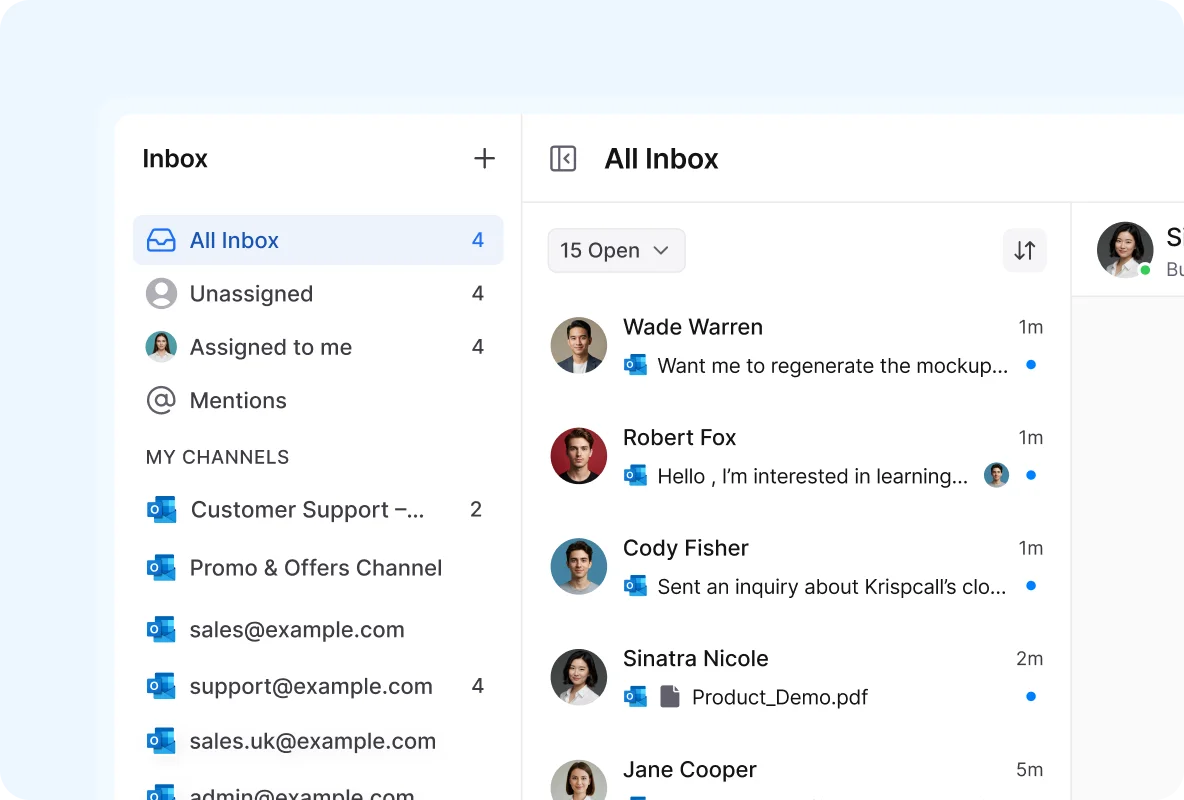This screenshot has height=800, width=1184.
Task: Collapse the sidebar panel icon beside All Inbox
Action: tap(563, 159)
